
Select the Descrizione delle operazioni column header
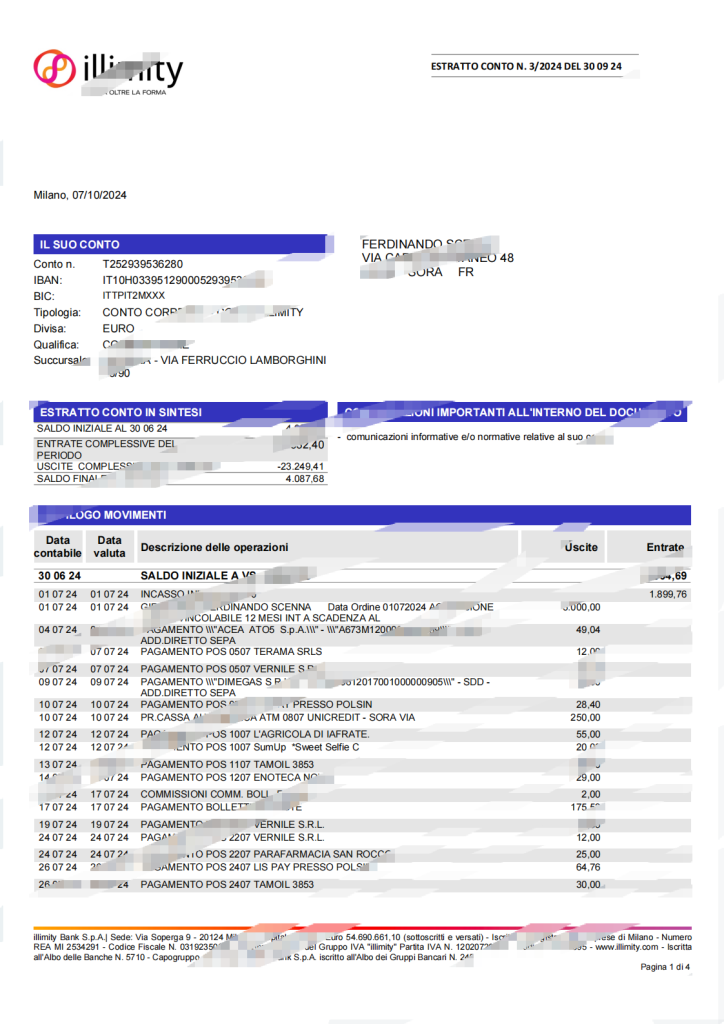pos(214,547)
